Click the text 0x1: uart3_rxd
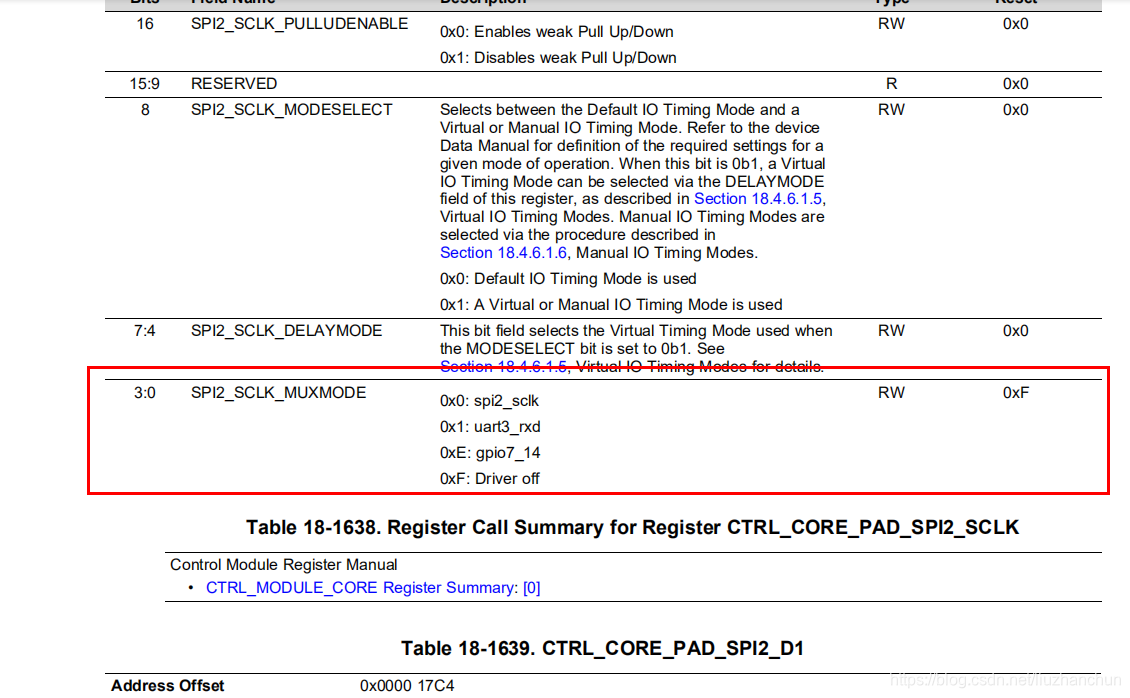1130x698 pixels. pyautogui.click(x=490, y=426)
